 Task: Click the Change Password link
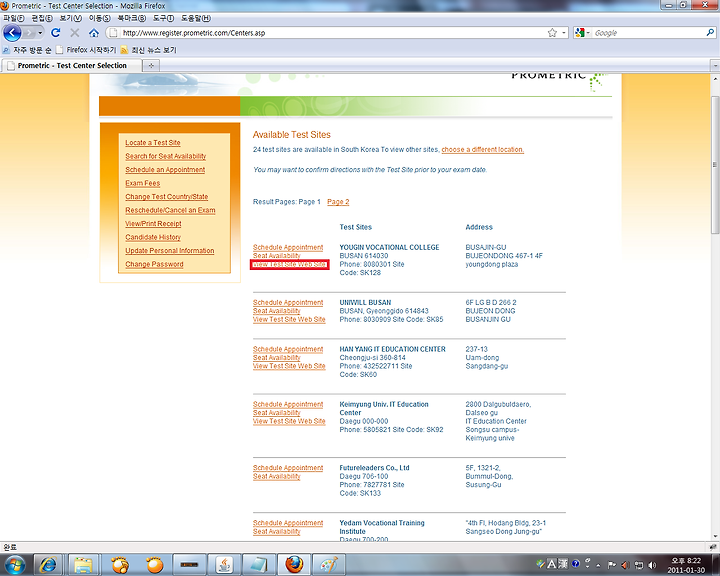pos(154,264)
